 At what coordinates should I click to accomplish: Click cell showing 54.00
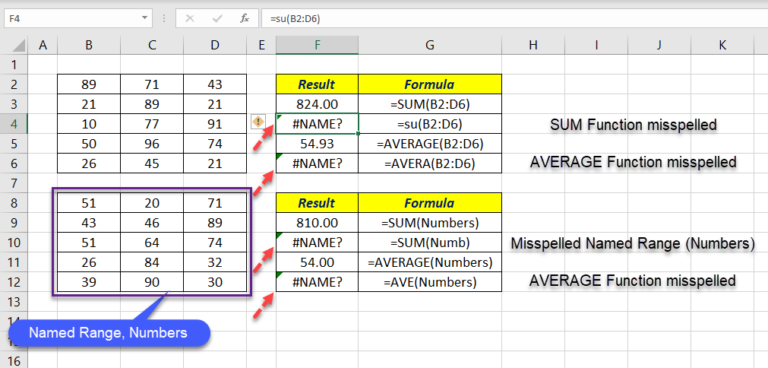pos(317,262)
